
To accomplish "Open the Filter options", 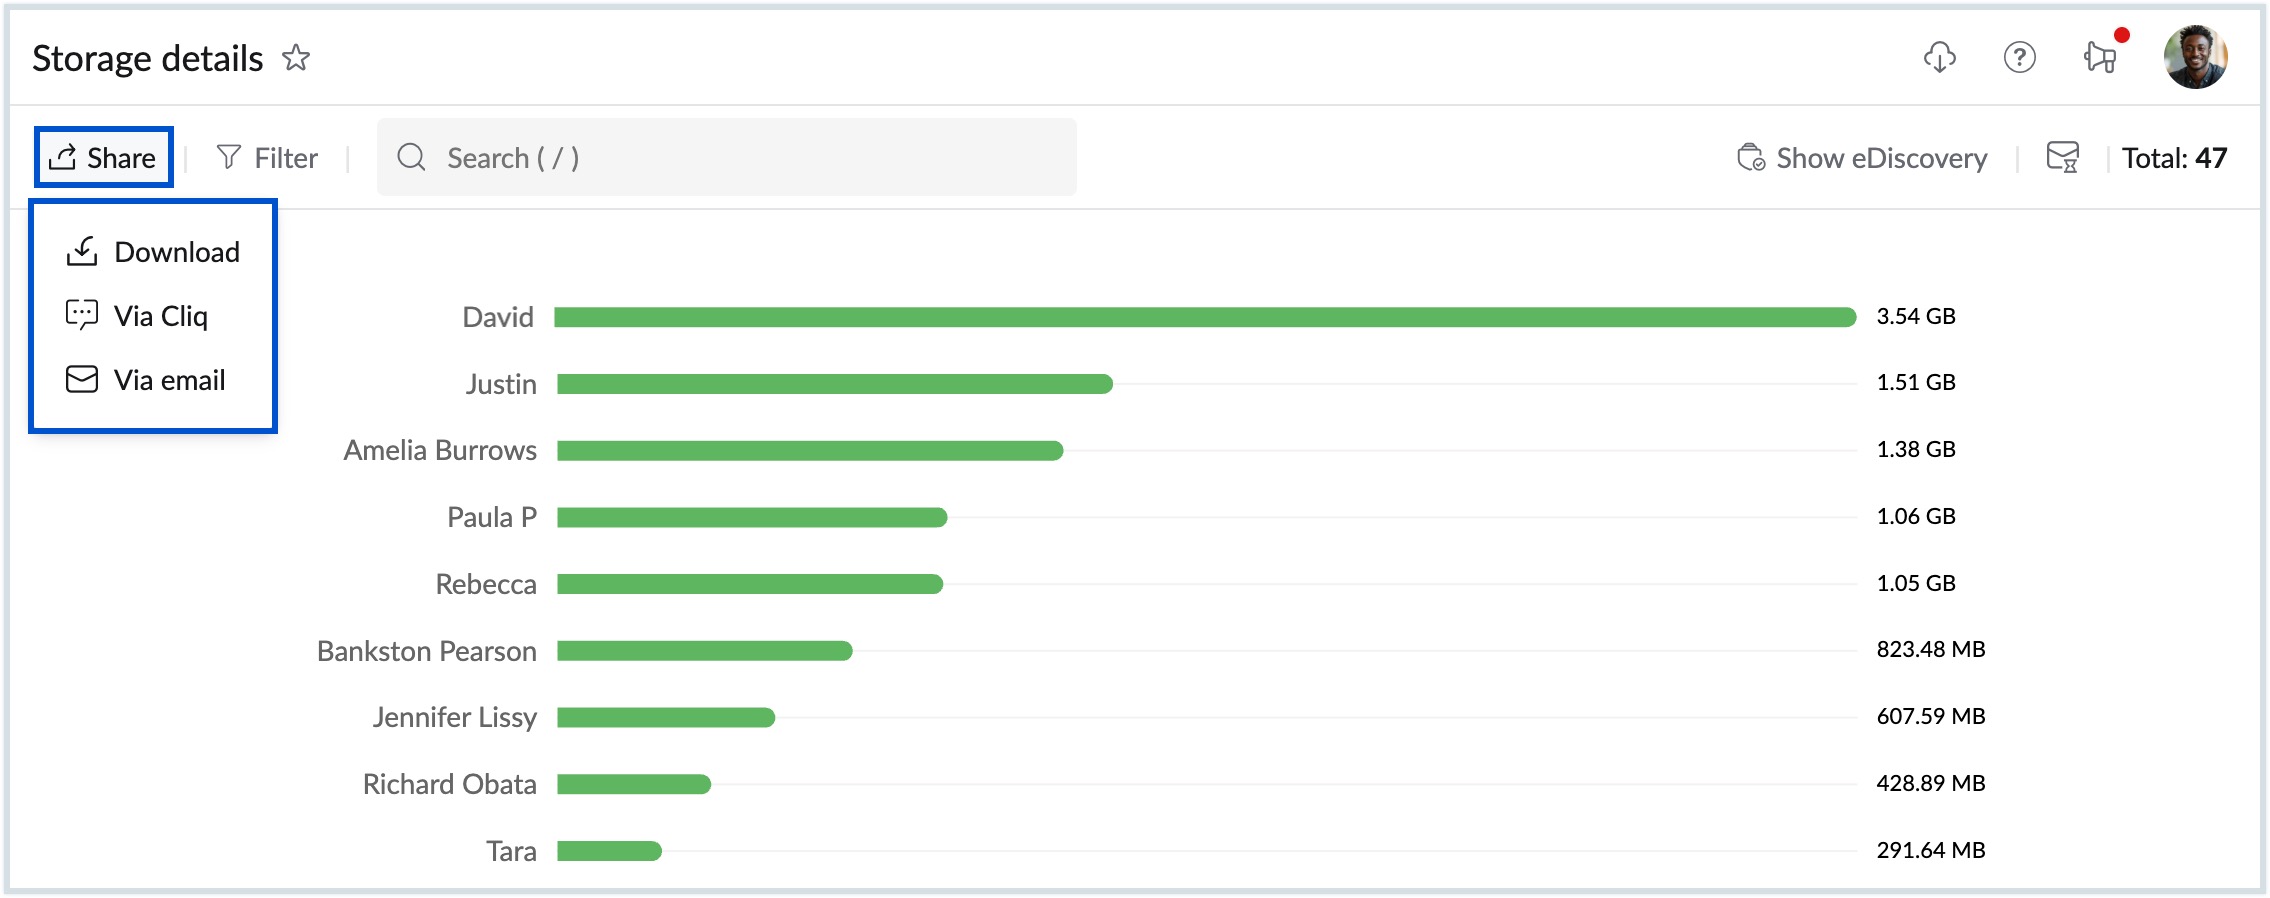I will click(286, 158).
